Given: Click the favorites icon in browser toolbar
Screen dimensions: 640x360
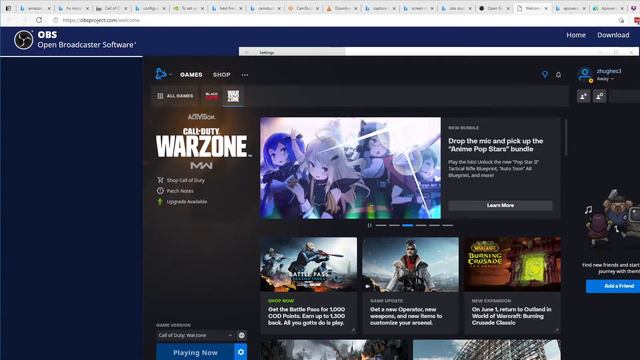Looking at the screenshot, I should 621,20.
